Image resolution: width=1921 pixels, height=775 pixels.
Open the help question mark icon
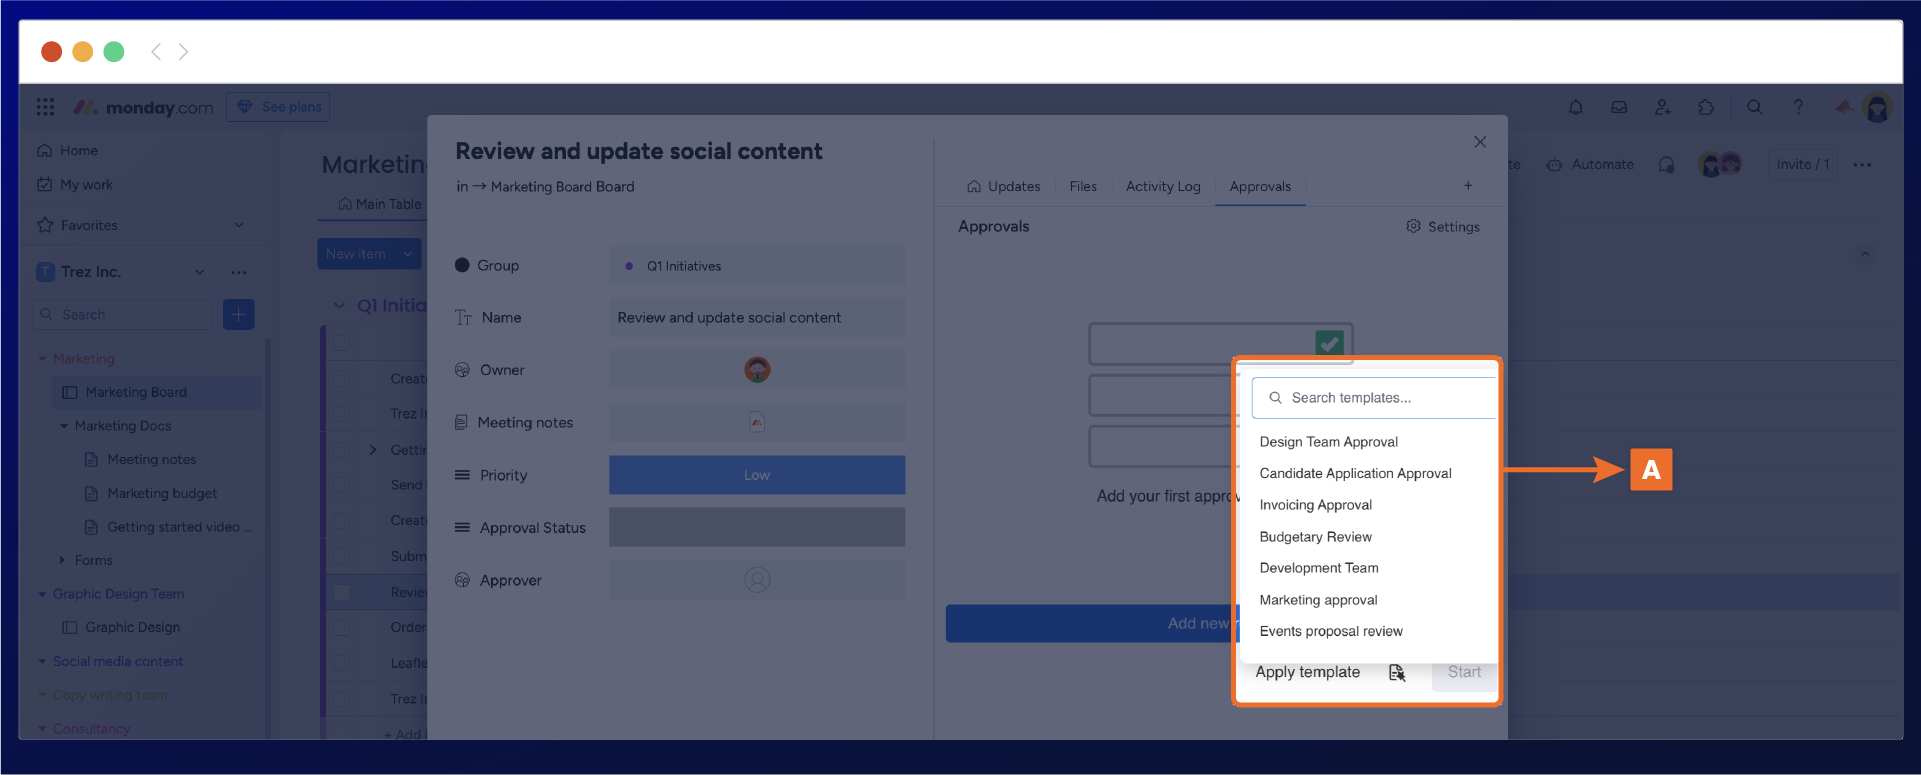(1798, 107)
